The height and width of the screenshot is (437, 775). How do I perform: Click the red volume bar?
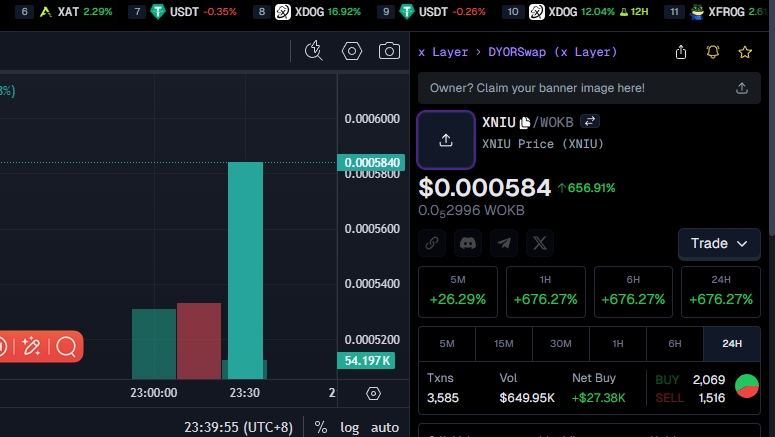pos(199,341)
